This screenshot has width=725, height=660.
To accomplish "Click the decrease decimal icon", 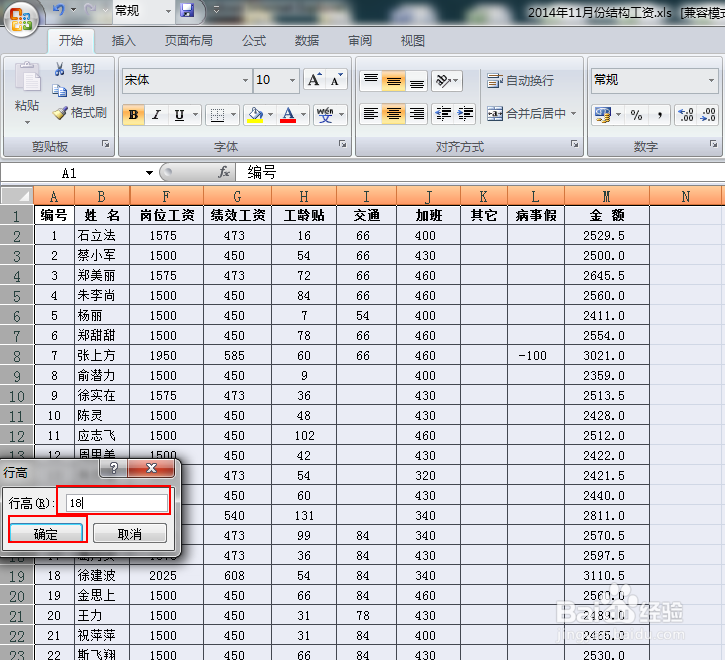I will (x=708, y=115).
